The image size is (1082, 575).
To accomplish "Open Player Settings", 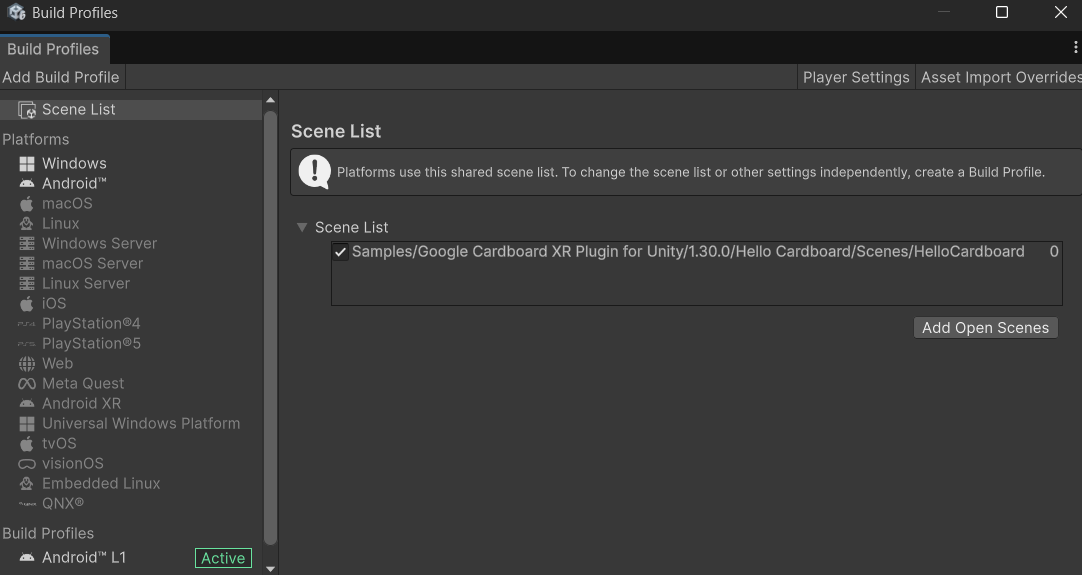I will point(856,77).
